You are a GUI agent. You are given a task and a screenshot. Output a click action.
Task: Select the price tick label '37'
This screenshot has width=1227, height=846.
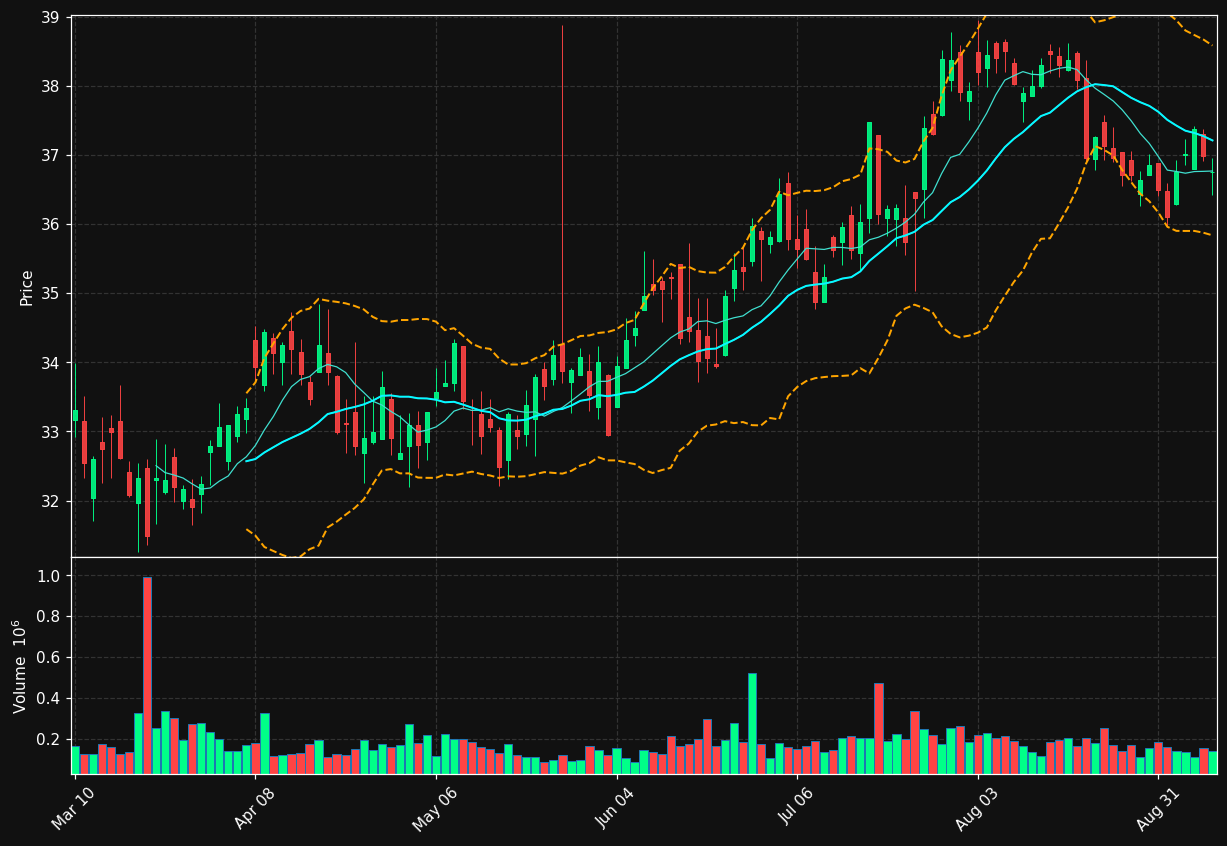pyautogui.click(x=49, y=155)
